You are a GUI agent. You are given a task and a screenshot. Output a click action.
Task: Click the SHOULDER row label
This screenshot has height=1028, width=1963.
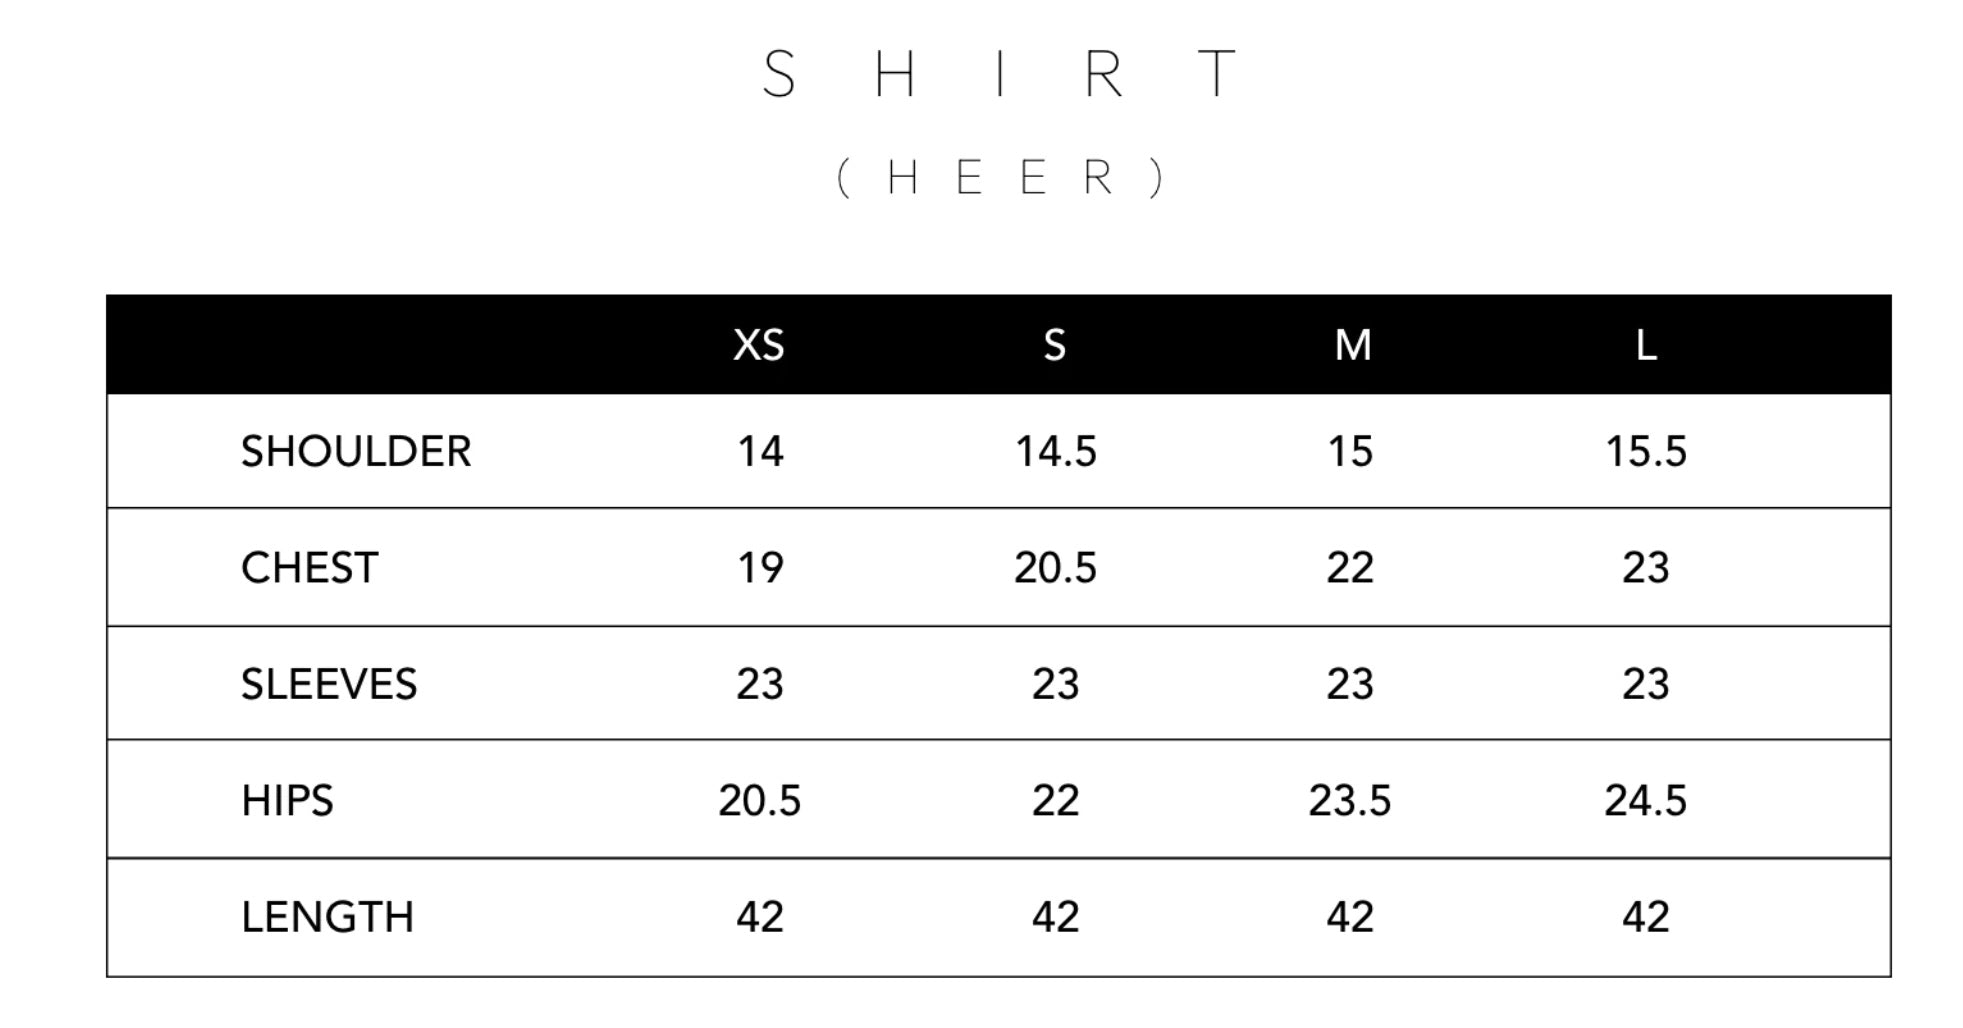pos(356,451)
